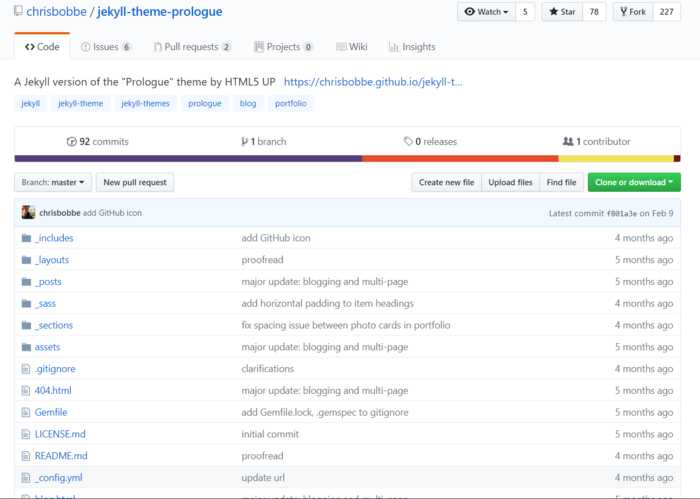Click the folder icon next to _sass

point(26,304)
